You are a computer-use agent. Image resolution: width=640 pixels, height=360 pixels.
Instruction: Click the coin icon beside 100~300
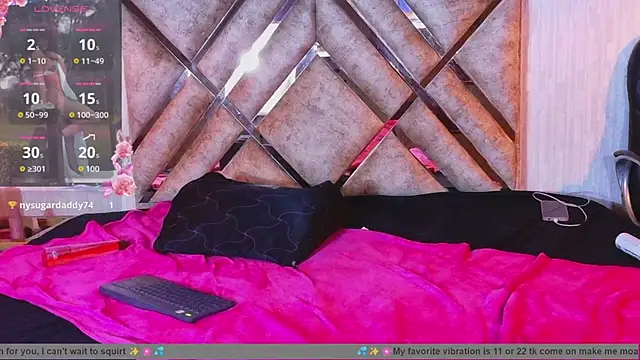pos(72,115)
